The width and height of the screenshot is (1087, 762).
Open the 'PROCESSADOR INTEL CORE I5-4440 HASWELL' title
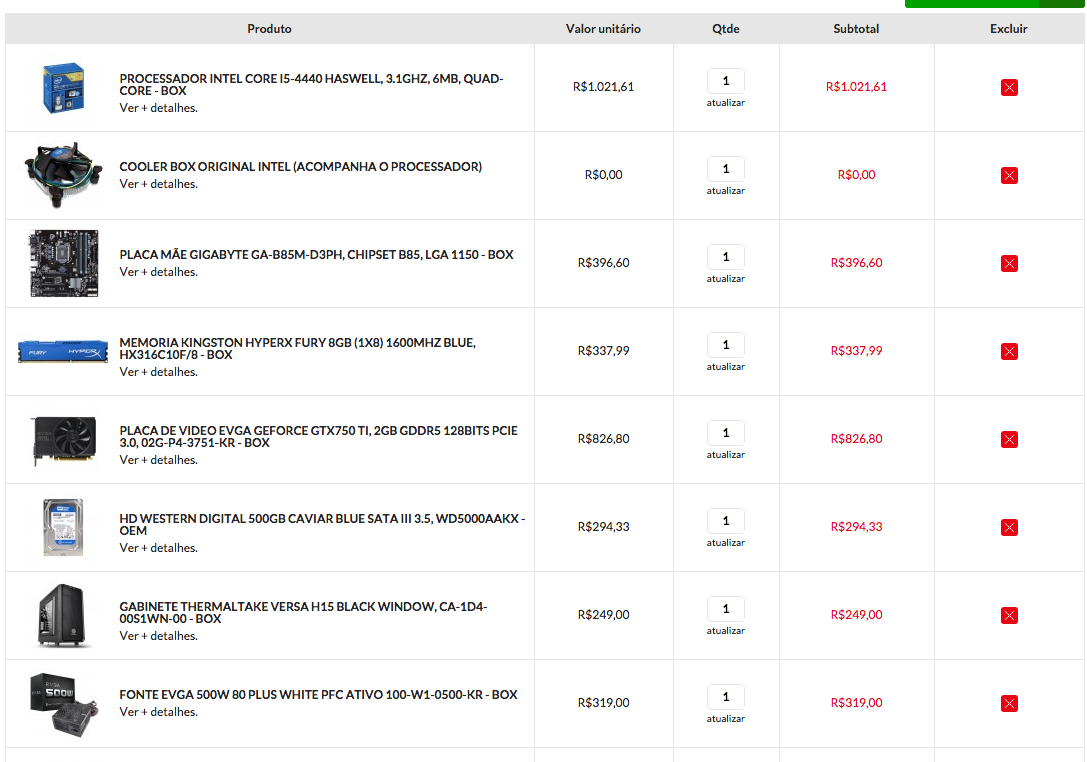[x=311, y=85]
